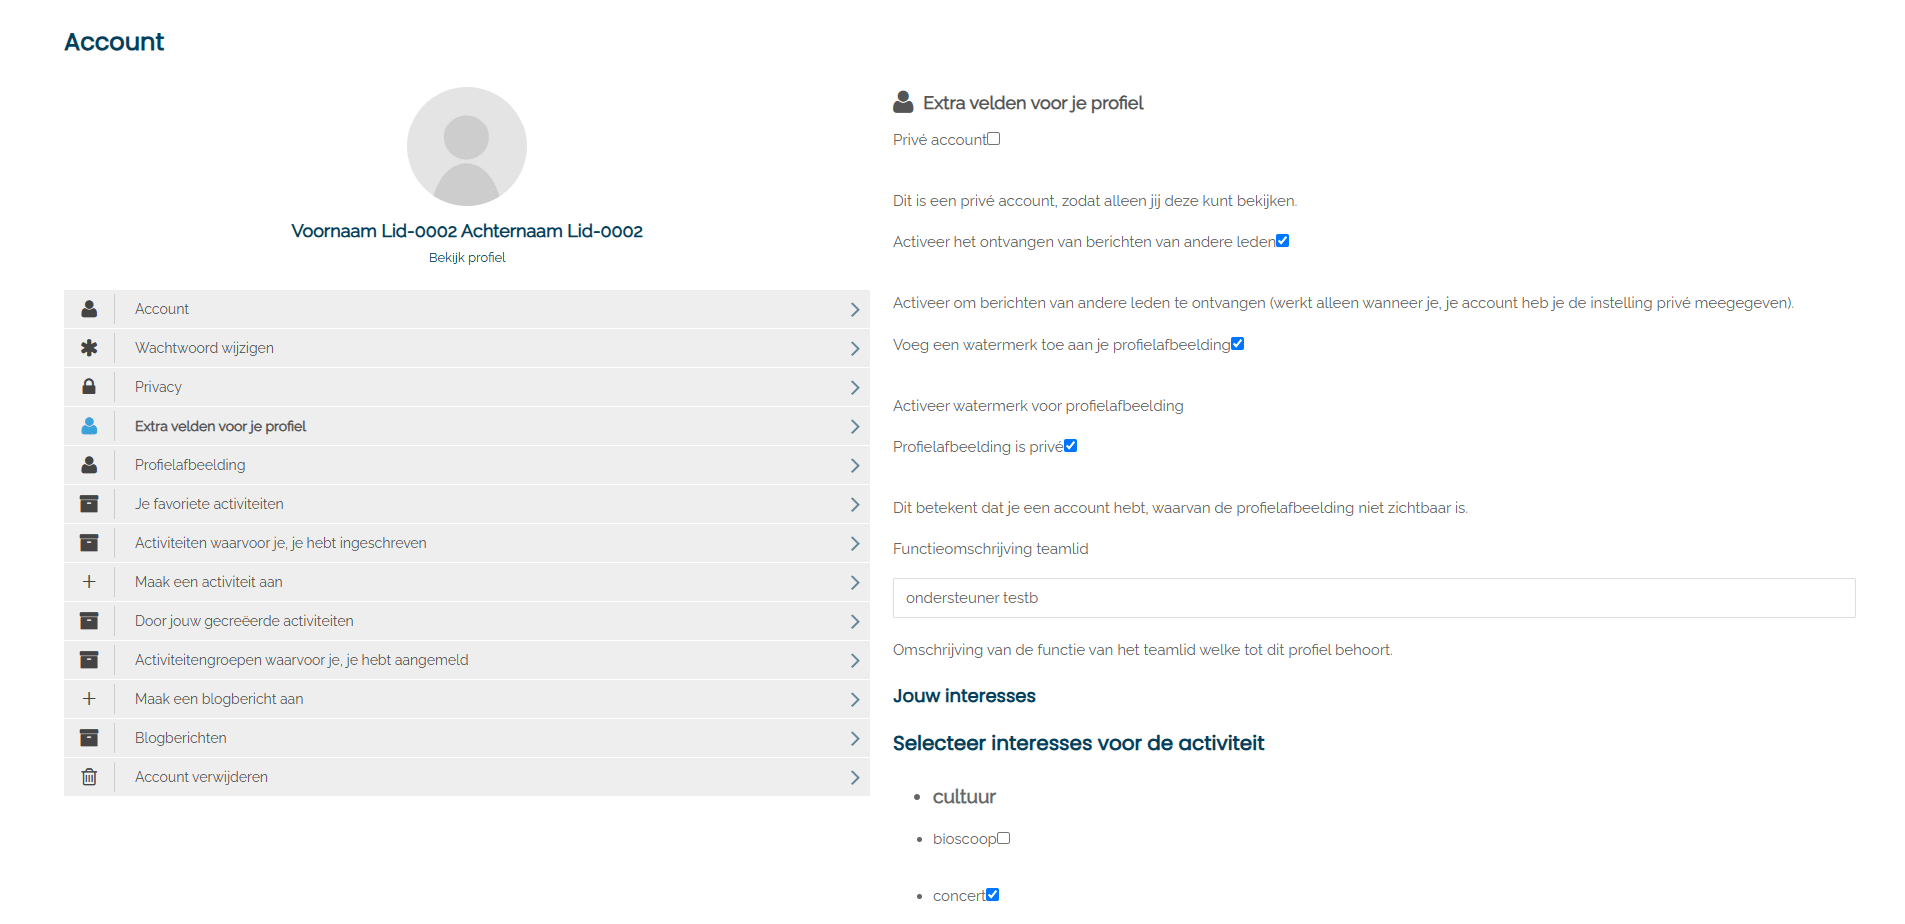Click the archive icon for Je favoriete activiteiten
The image size is (1905, 924).
pos(89,504)
